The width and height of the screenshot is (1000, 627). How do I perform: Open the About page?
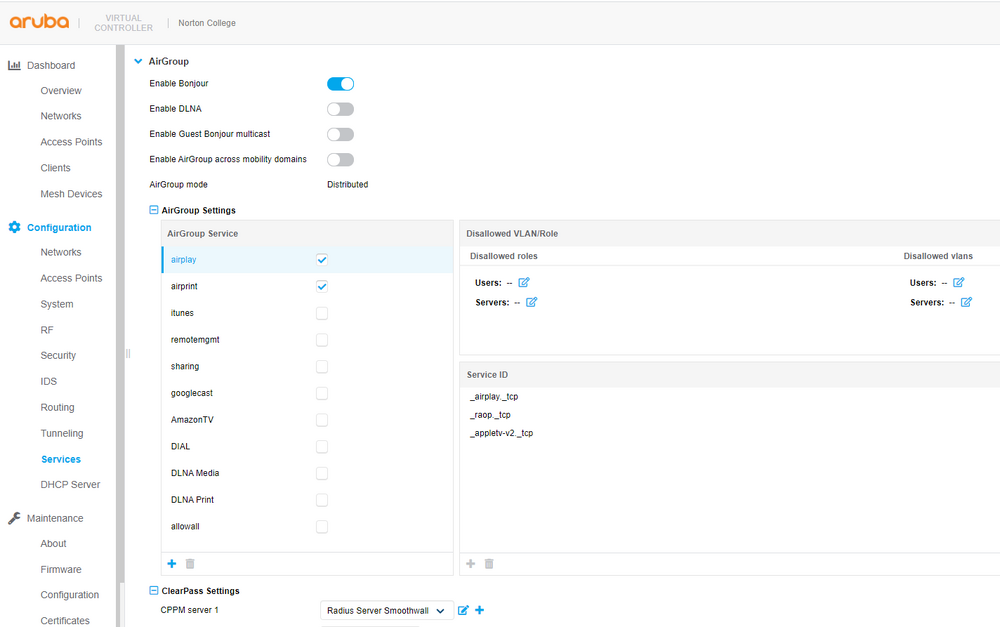tap(53, 543)
